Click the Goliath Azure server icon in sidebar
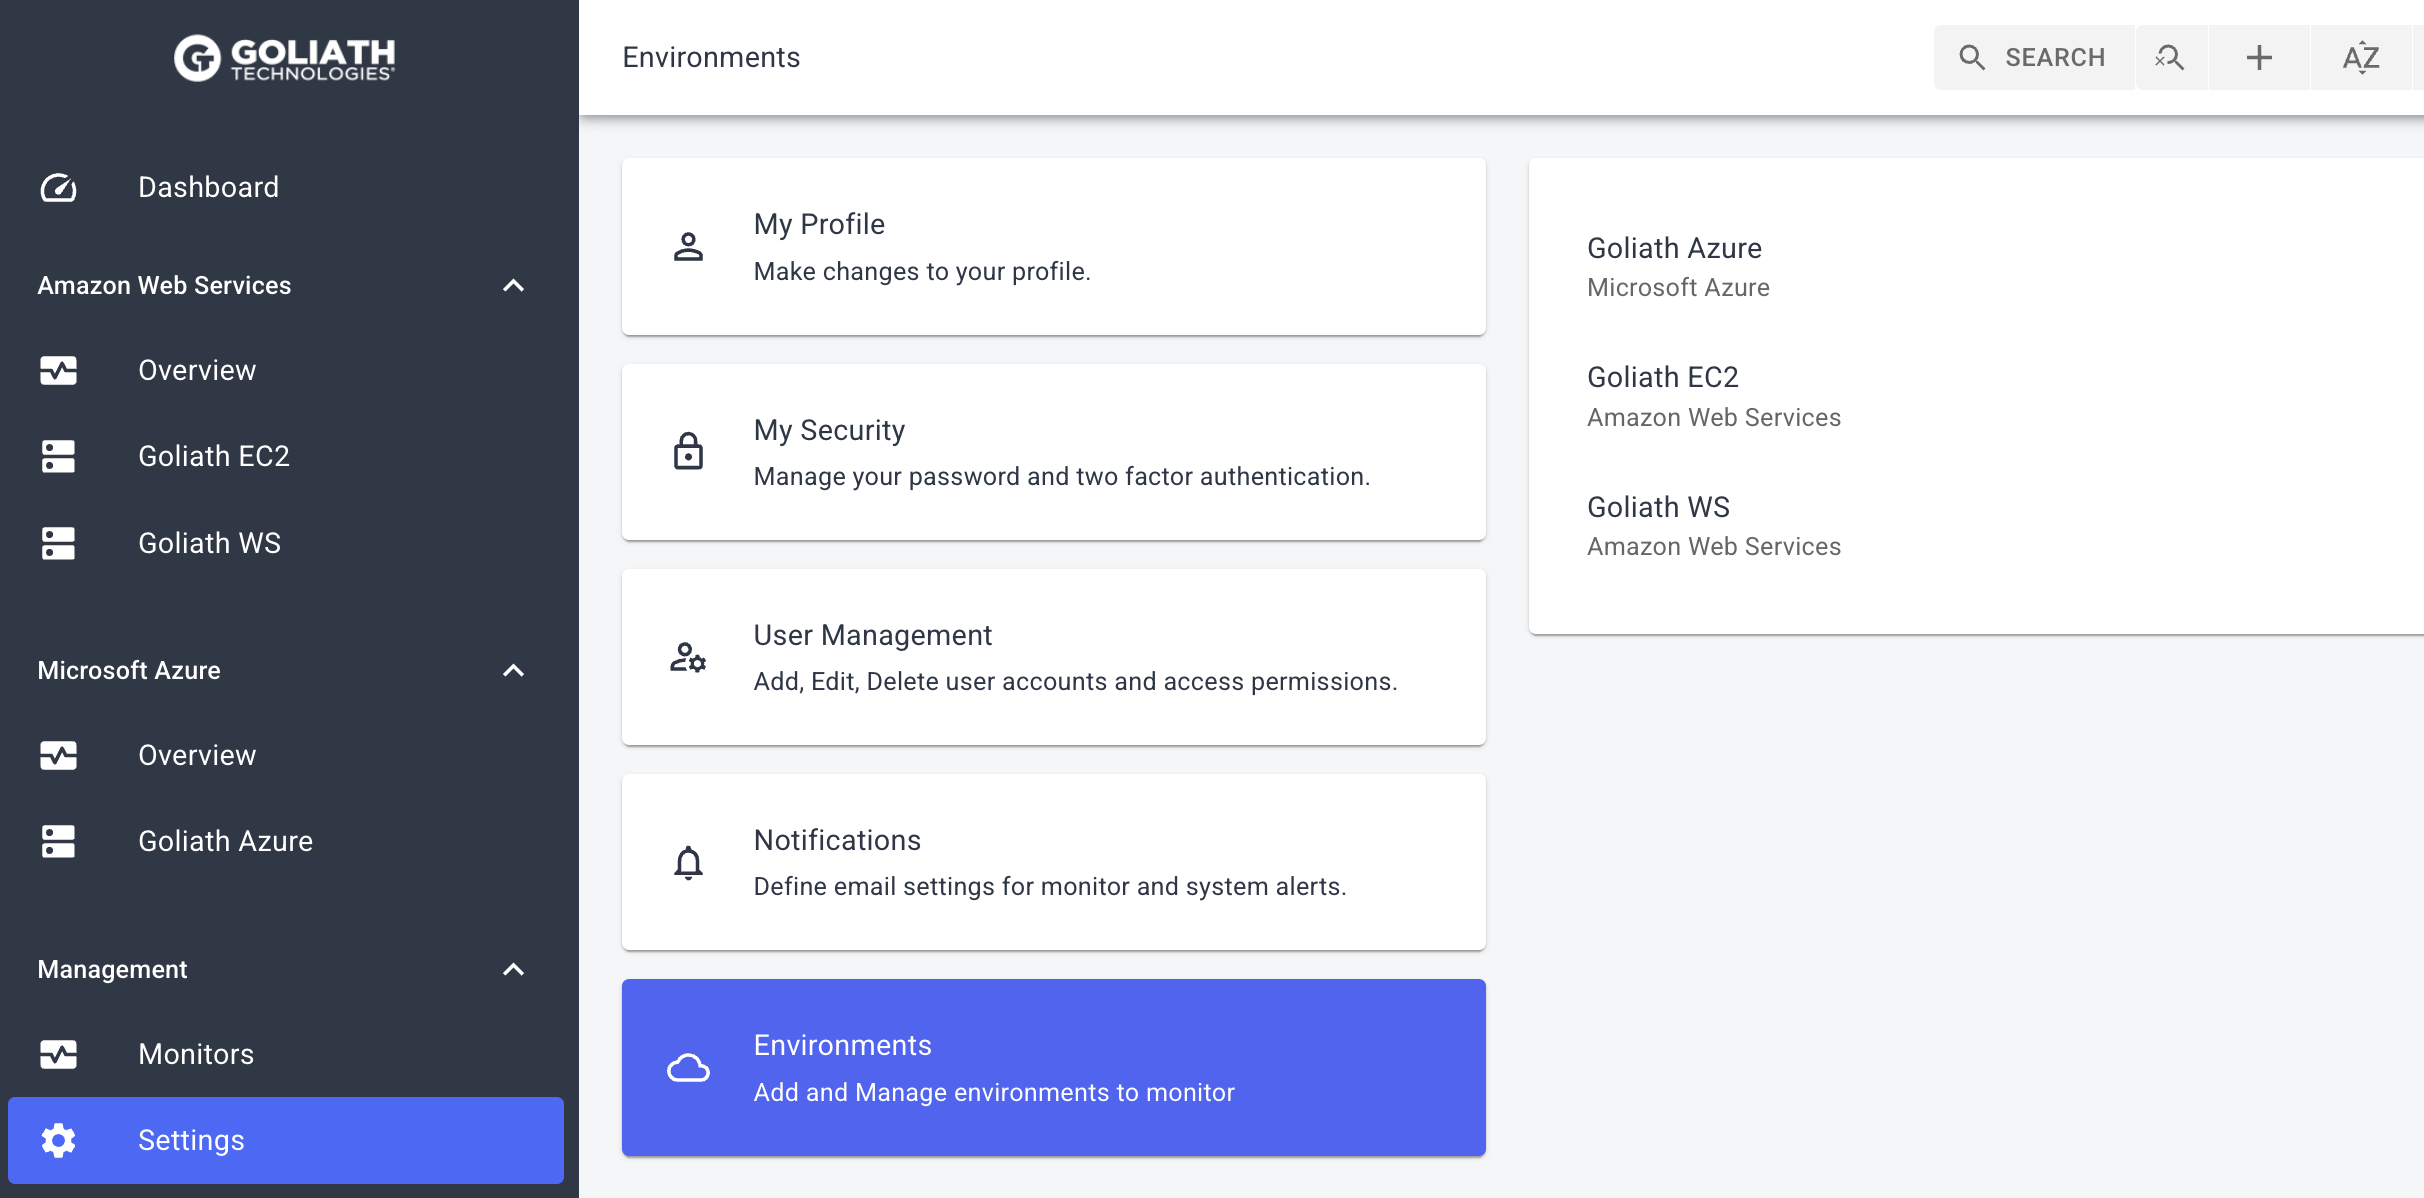The image size is (2424, 1198). [58, 841]
